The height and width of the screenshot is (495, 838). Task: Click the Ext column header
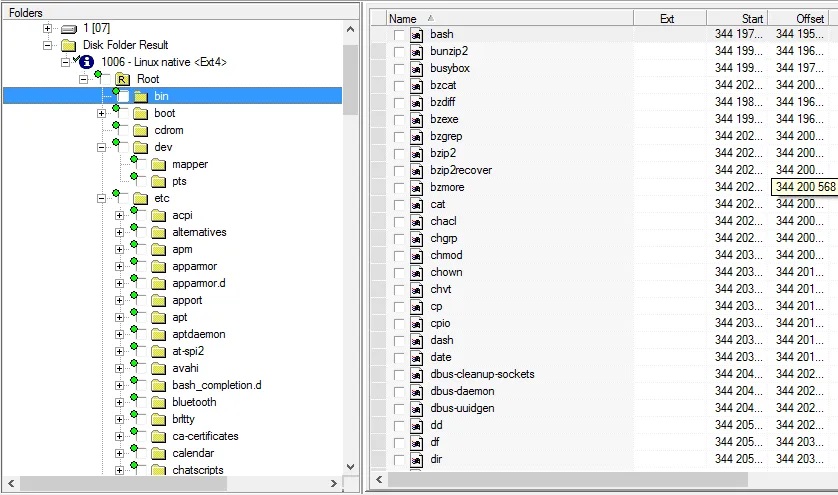pyautogui.click(x=668, y=18)
